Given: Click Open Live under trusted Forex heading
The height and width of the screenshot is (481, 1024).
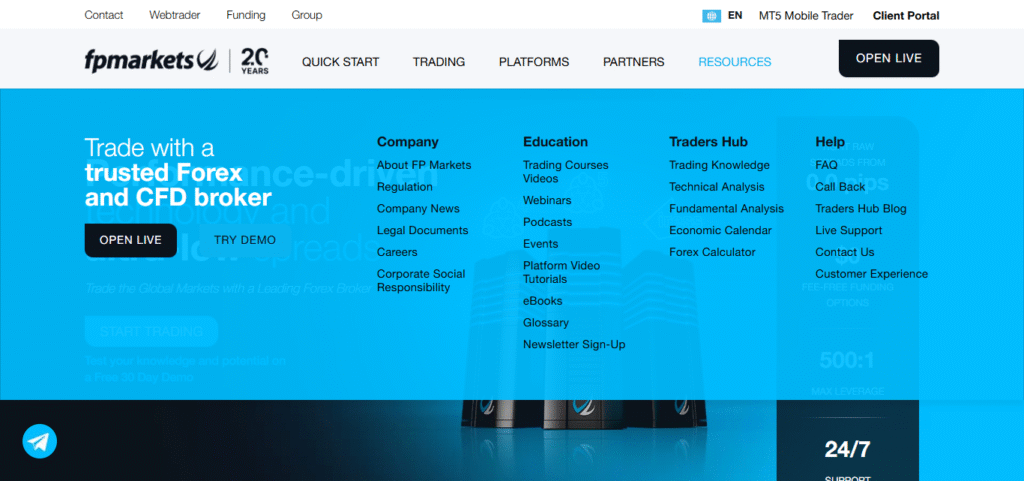Looking at the screenshot, I should click(131, 240).
